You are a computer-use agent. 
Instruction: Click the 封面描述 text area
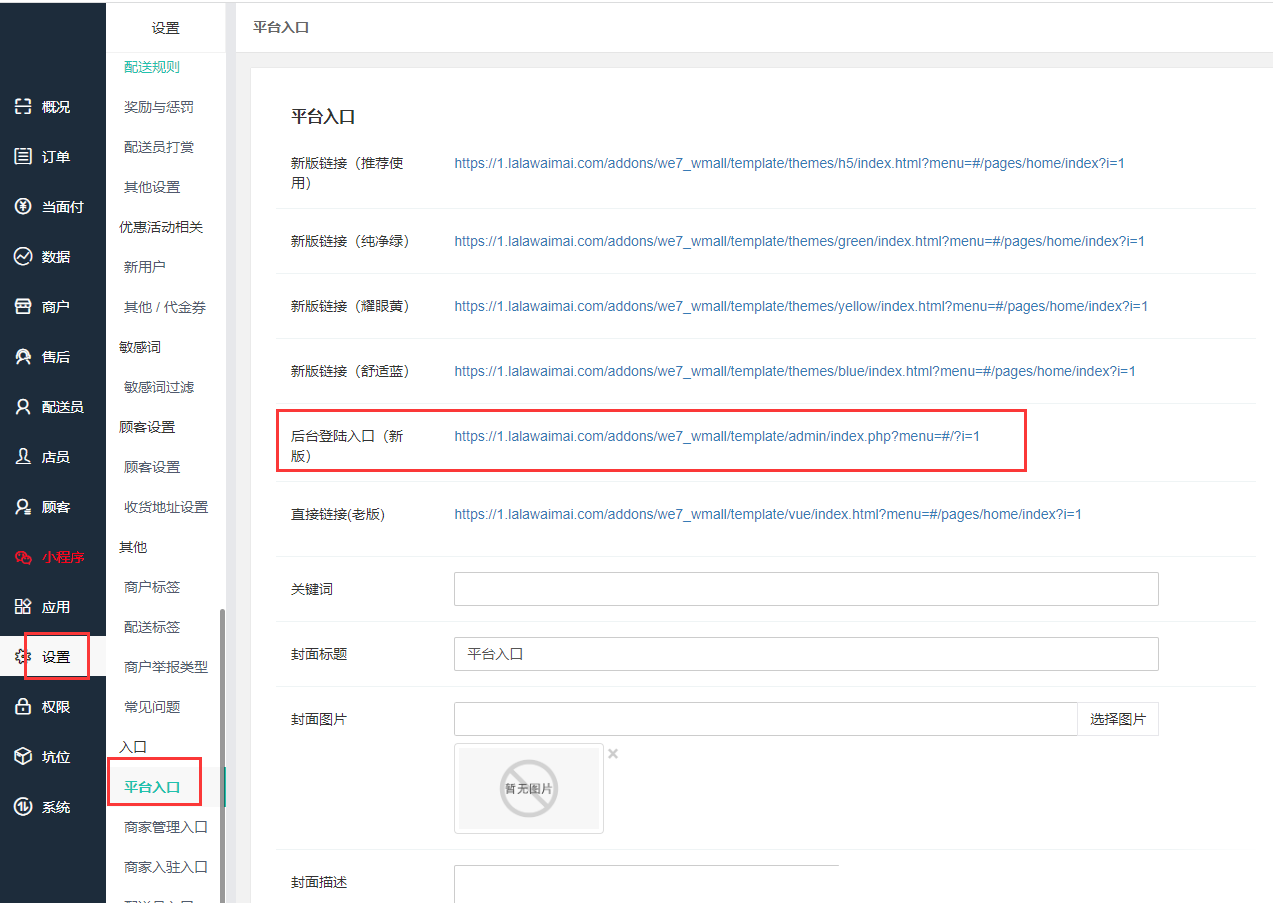tap(646, 884)
